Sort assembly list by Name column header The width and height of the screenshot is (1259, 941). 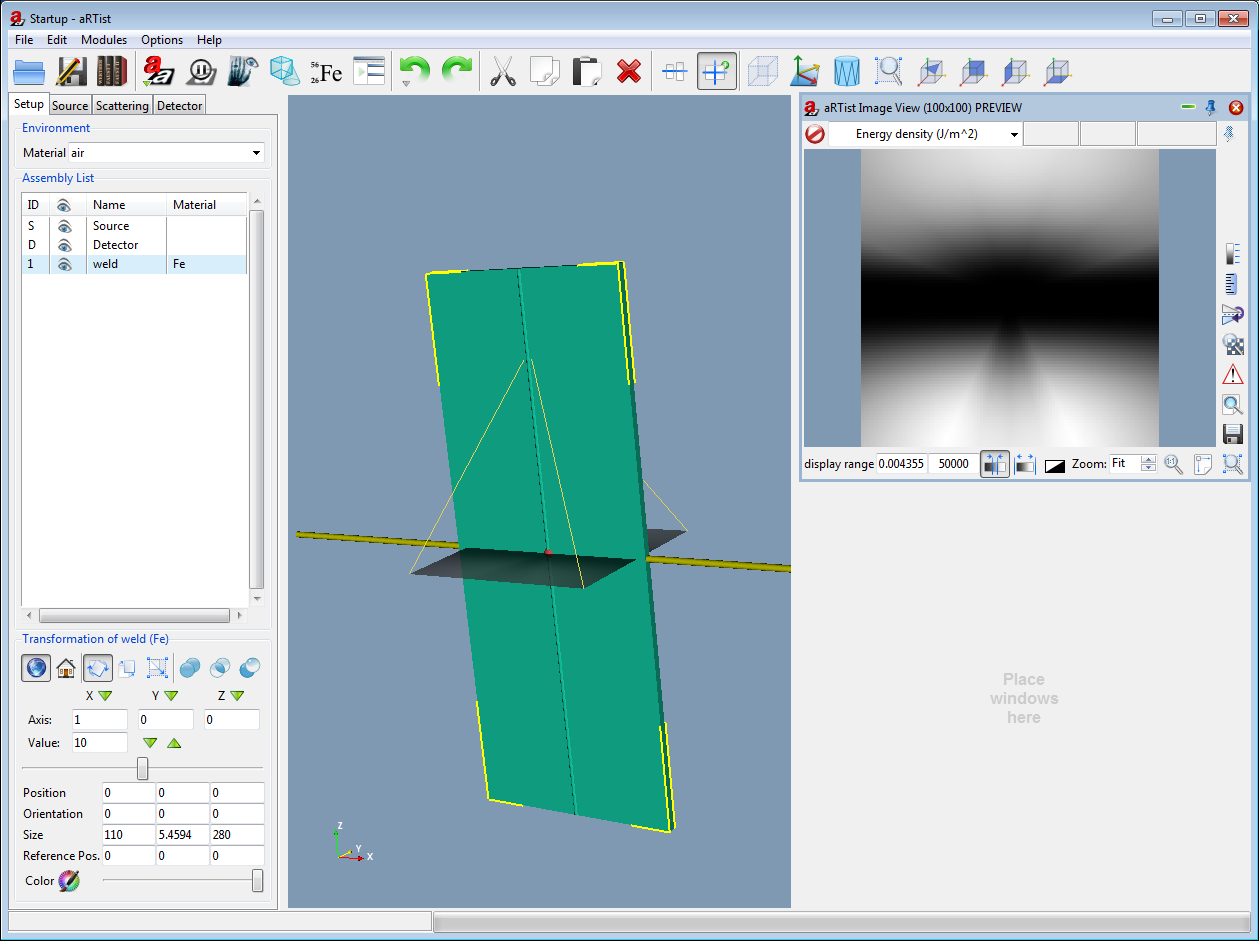tap(127, 205)
